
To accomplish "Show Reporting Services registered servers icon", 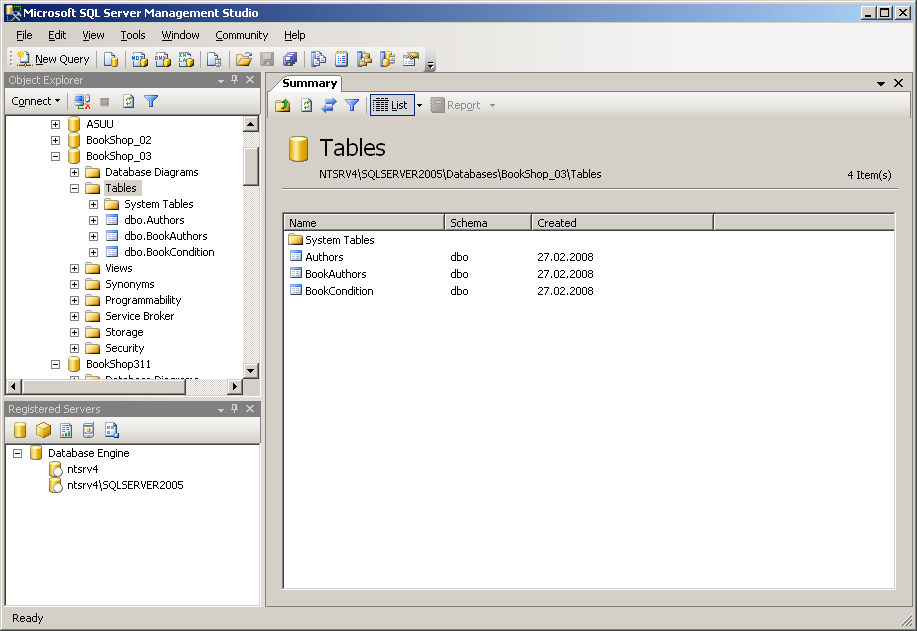I will pos(66,430).
